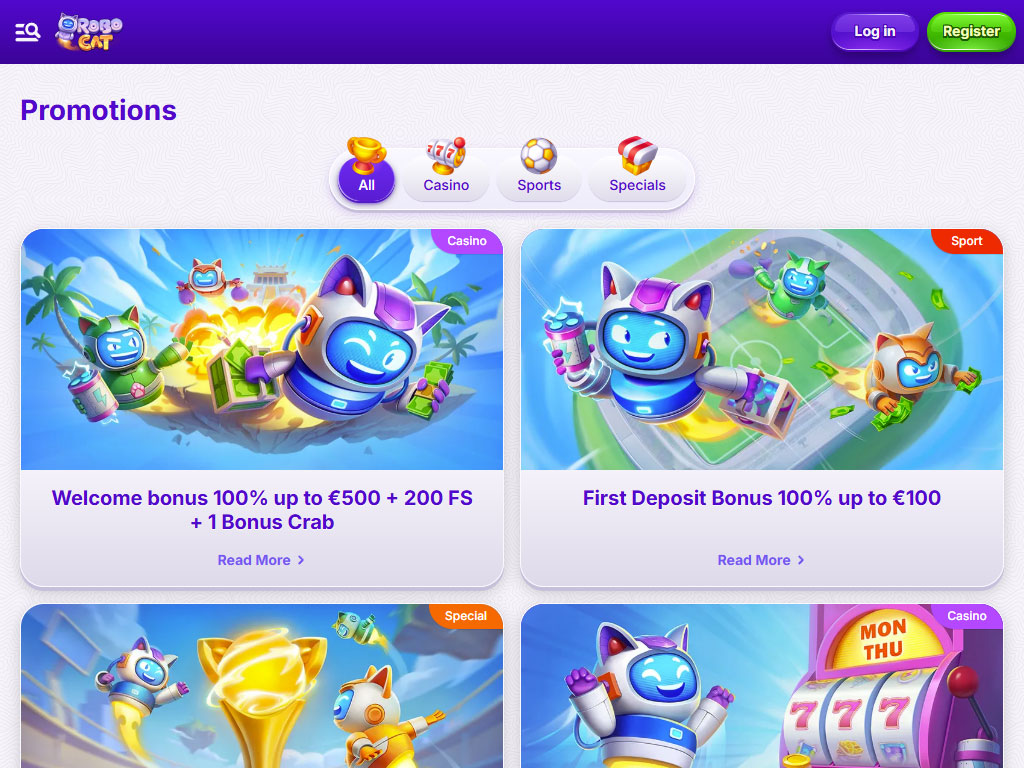1024x768 pixels.
Task: Click the MON THU slot machine image
Action: 761,686
